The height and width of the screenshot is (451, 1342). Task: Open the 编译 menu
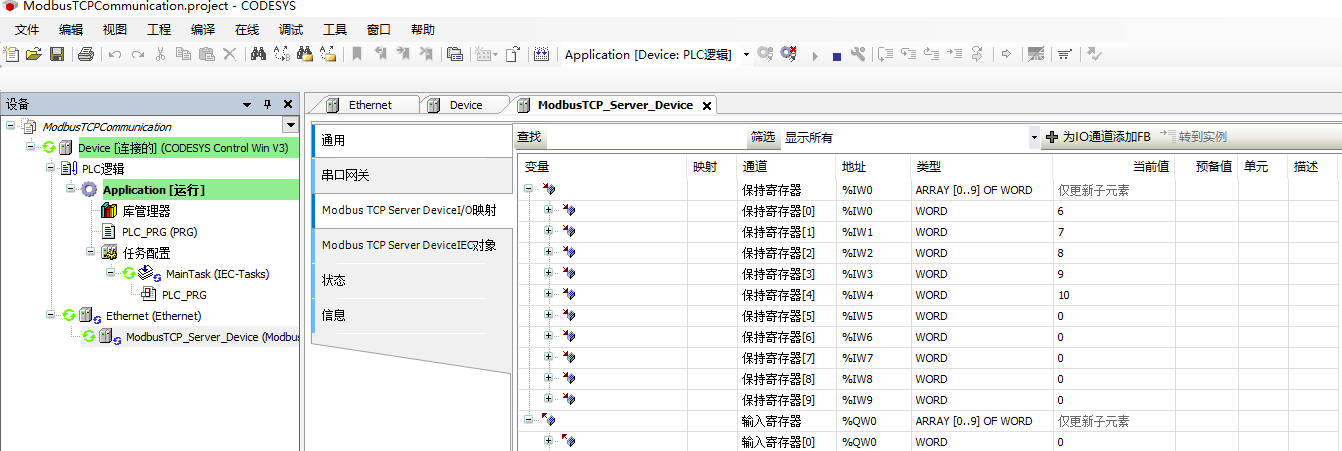(202, 29)
